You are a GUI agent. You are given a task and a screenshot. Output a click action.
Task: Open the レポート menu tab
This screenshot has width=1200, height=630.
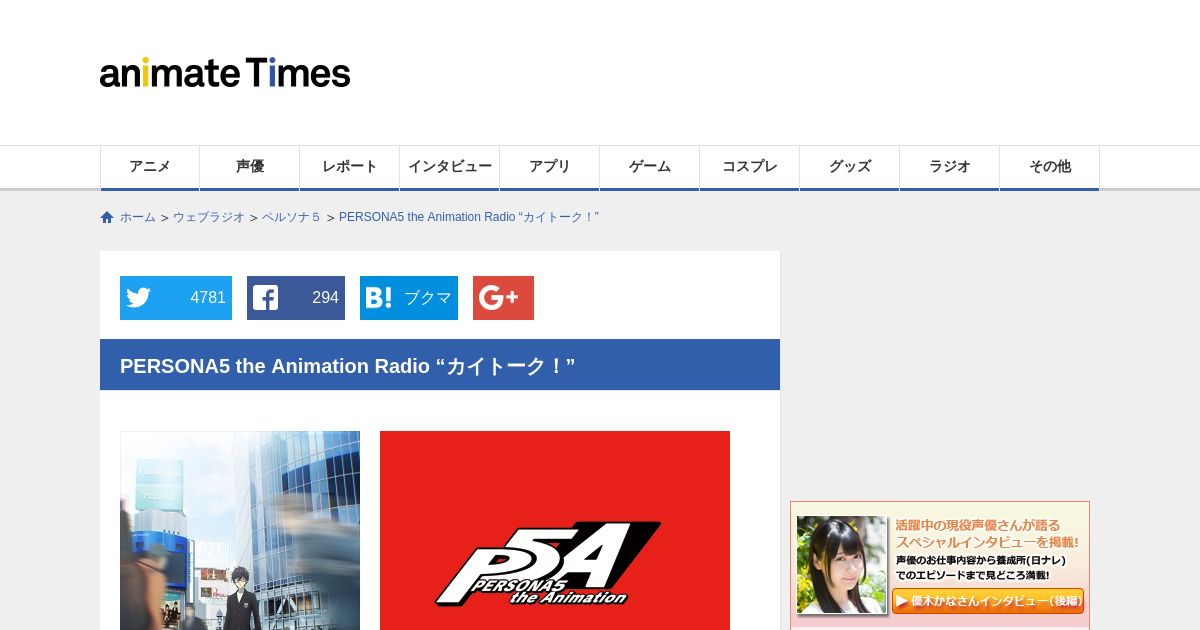click(350, 167)
